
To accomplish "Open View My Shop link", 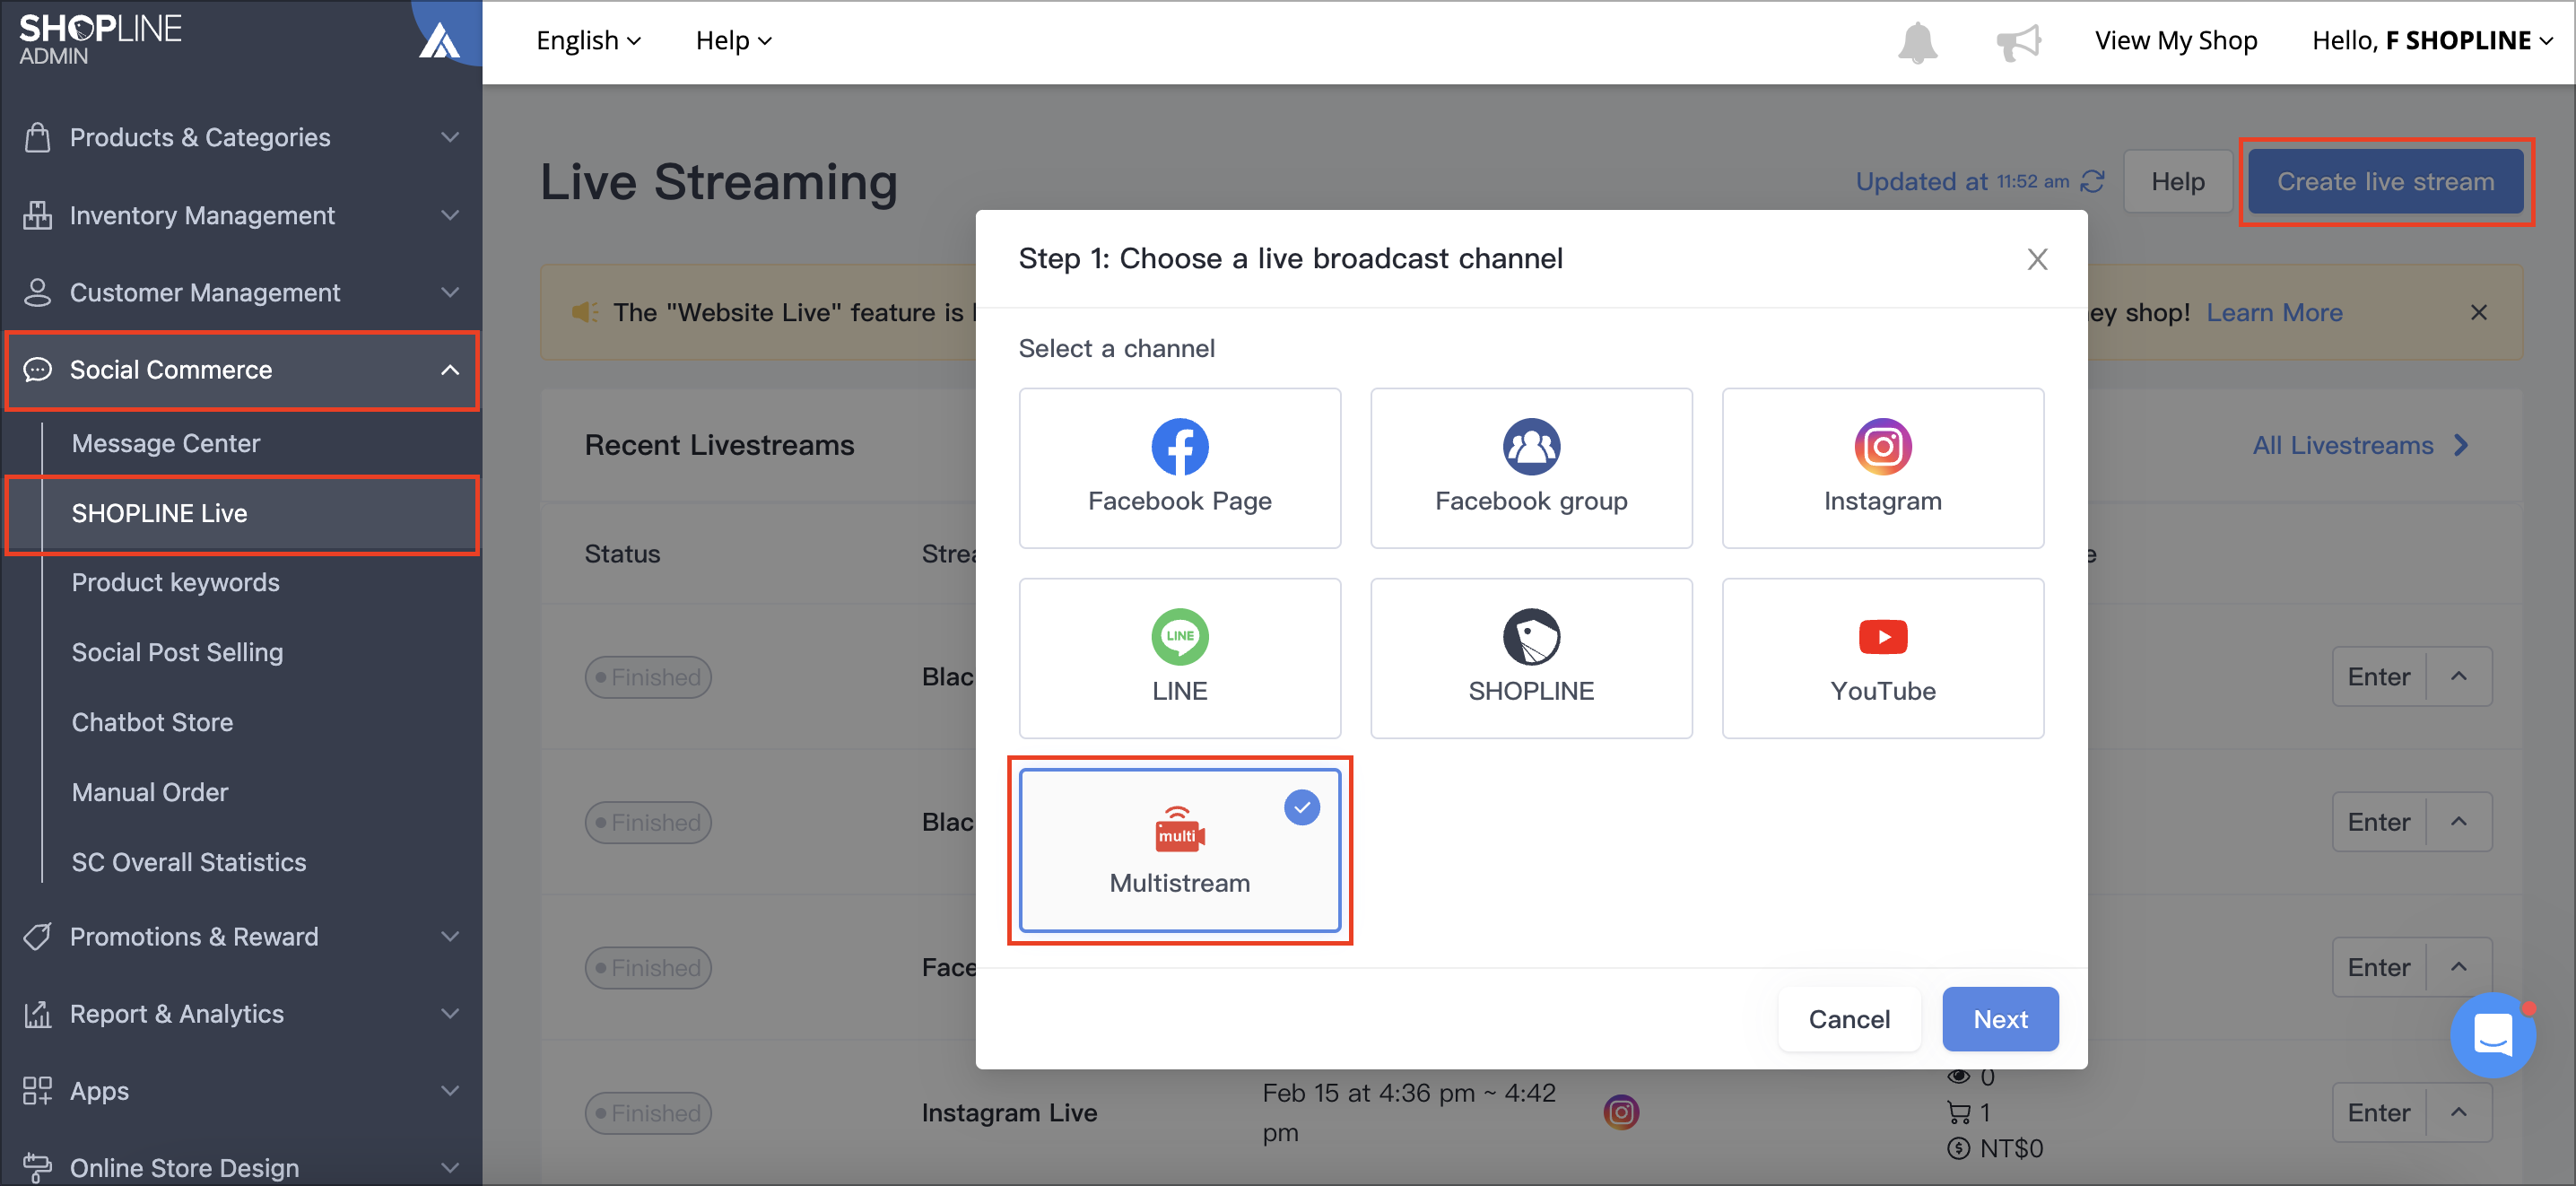I will [x=2175, y=41].
